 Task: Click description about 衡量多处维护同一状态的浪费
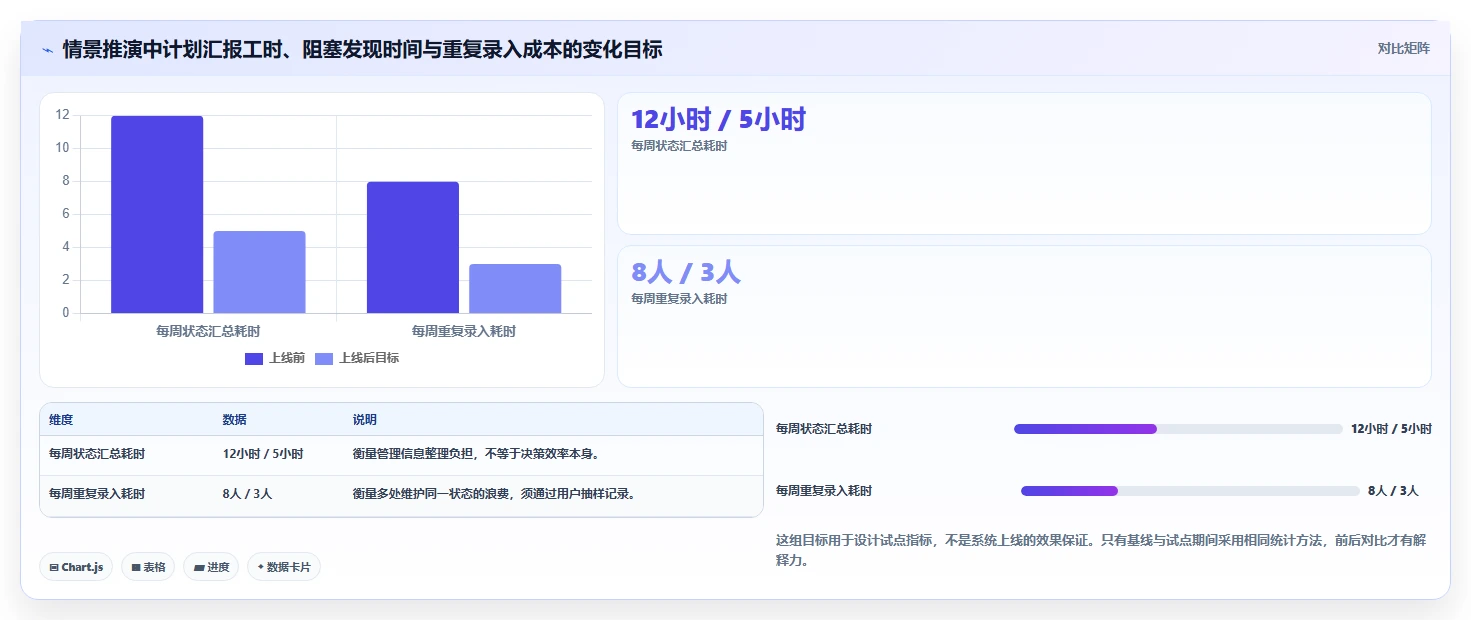click(x=494, y=494)
